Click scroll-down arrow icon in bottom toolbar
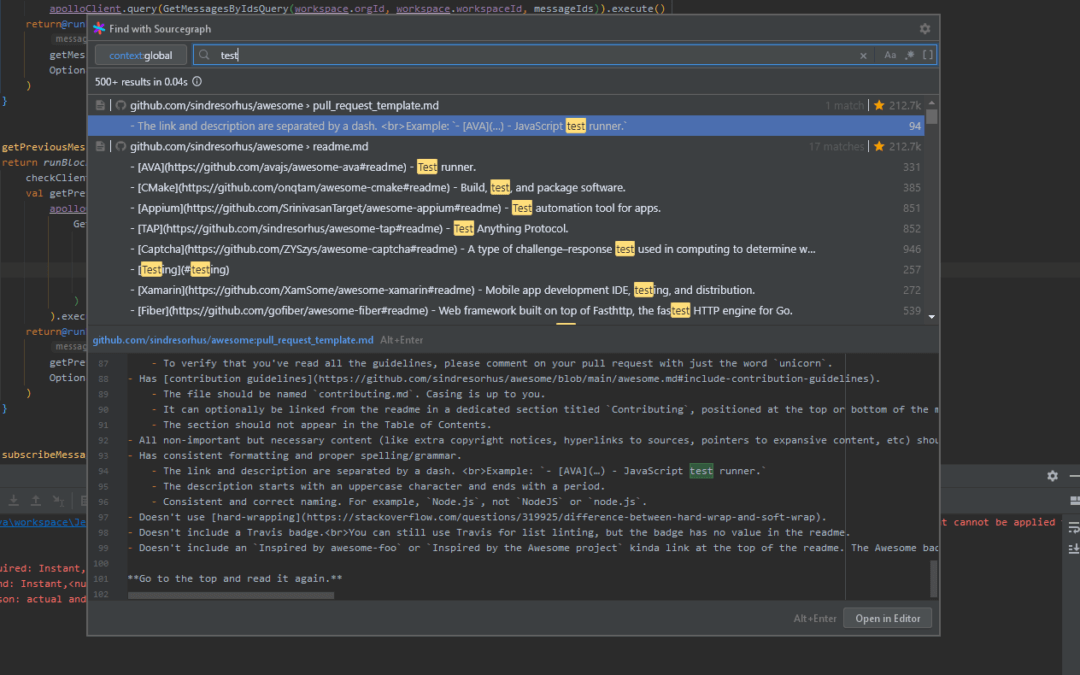 [13, 501]
